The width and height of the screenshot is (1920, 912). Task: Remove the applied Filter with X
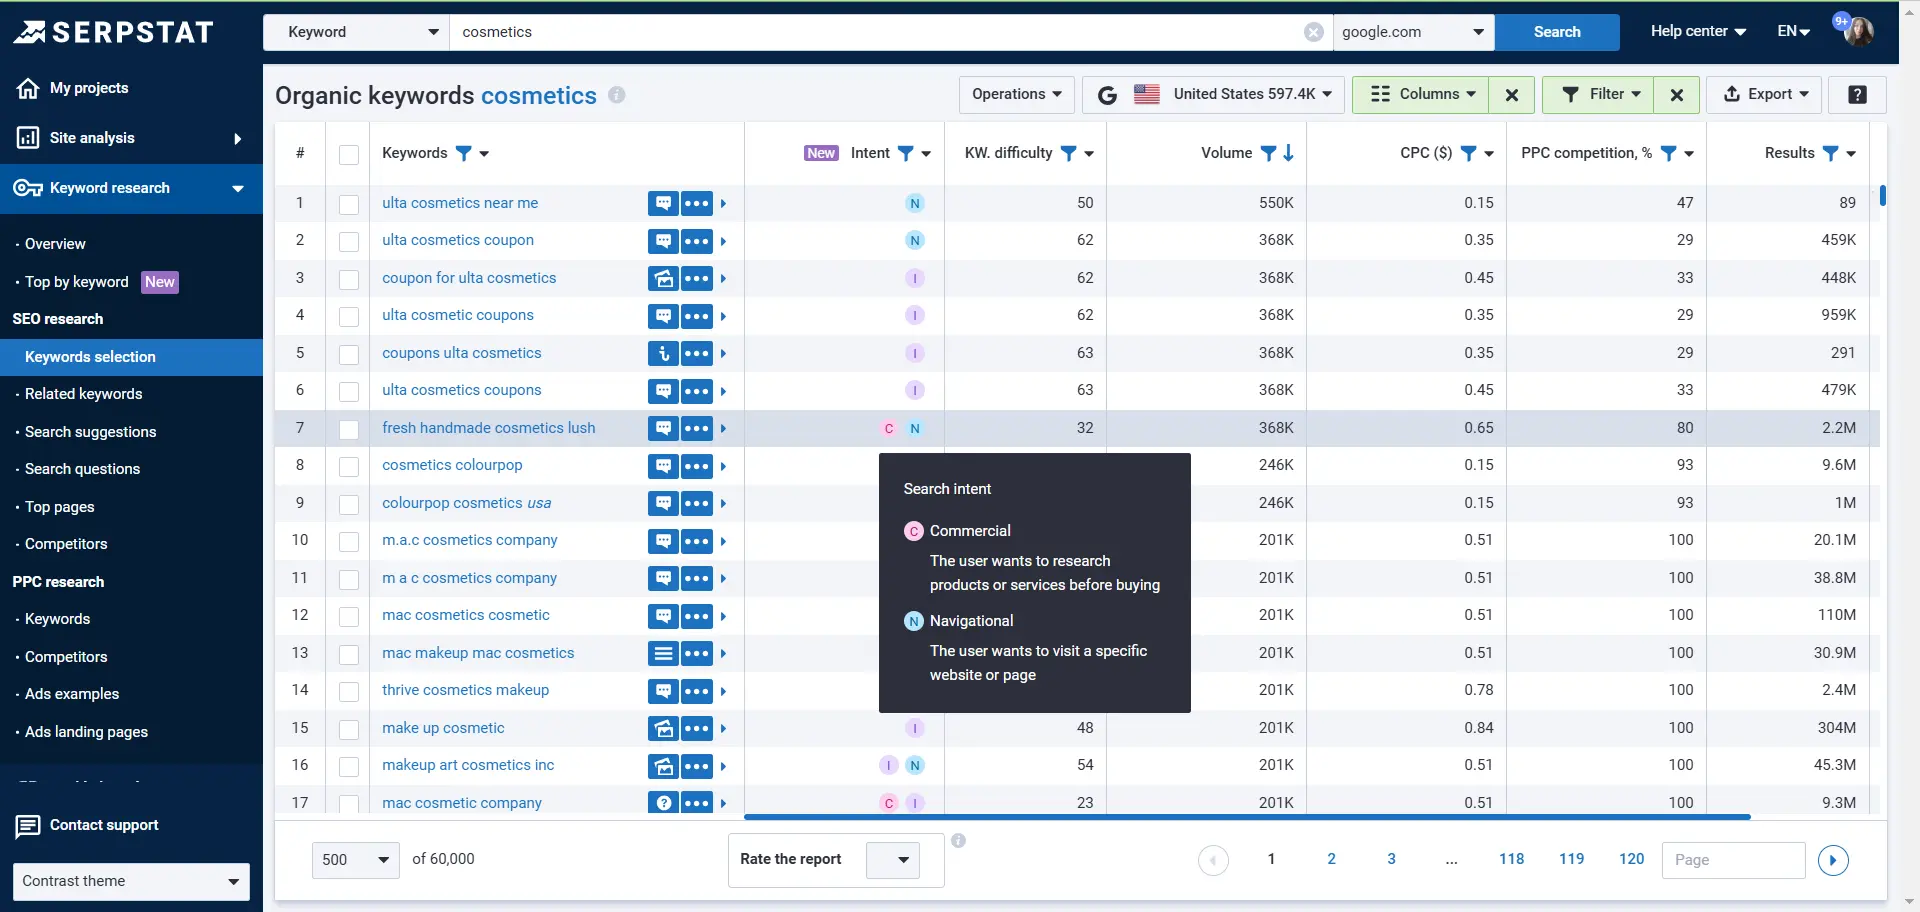click(1677, 95)
